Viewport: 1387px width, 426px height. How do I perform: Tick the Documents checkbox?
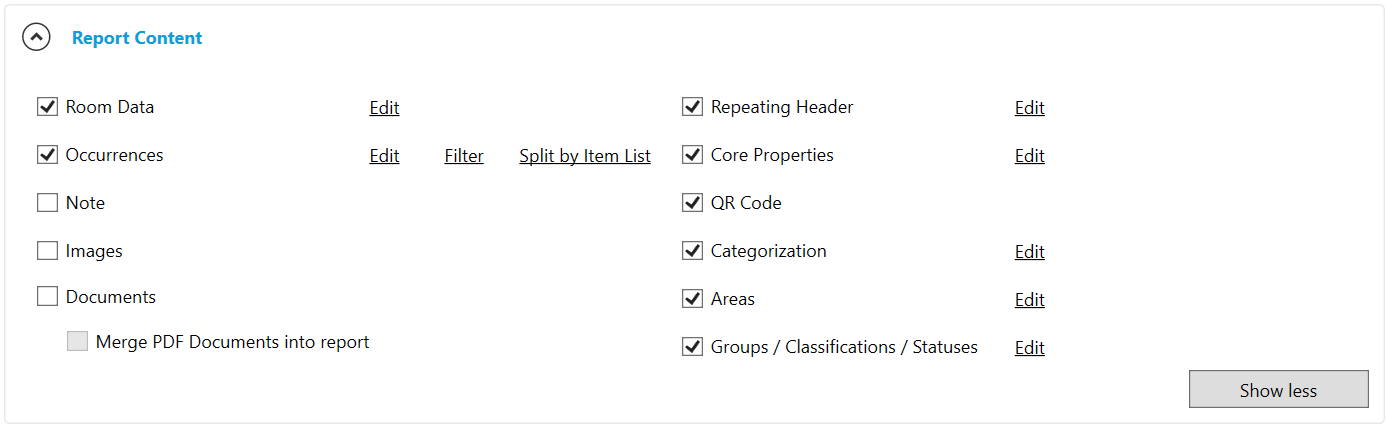point(47,297)
